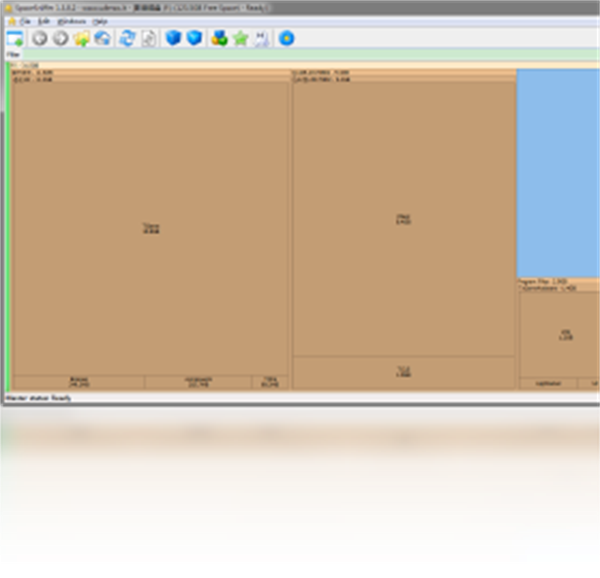
Task: Toggle file classes styles colored shapes icon
Action: pos(219,38)
